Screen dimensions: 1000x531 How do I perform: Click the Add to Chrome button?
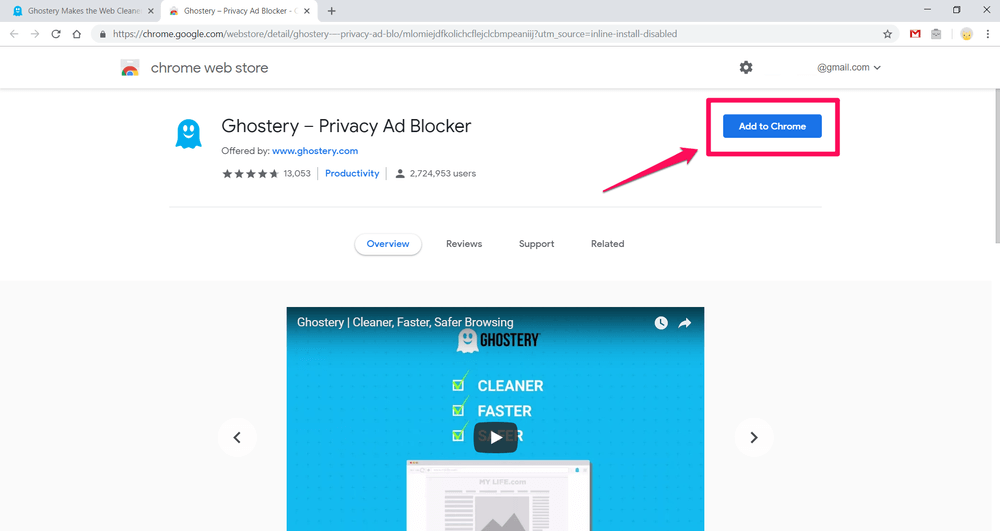tap(772, 126)
